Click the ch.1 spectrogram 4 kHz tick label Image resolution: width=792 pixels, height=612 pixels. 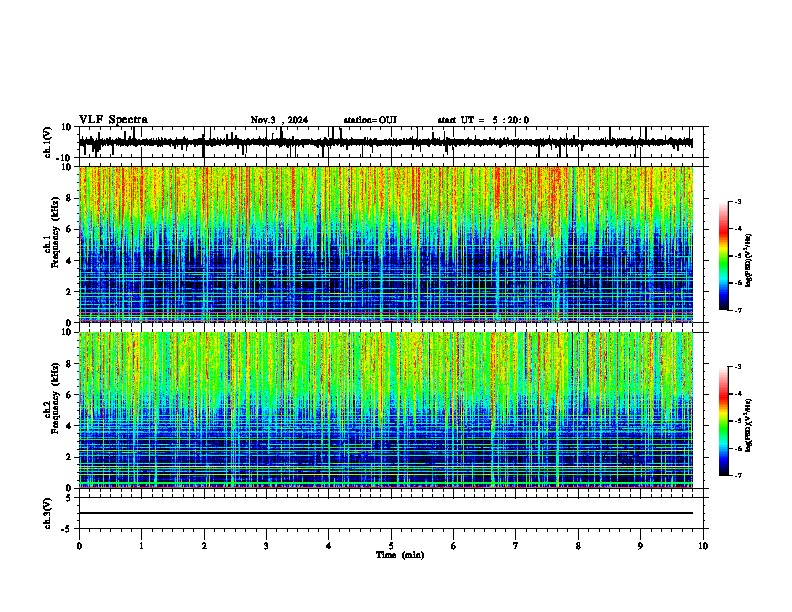(x=70, y=261)
